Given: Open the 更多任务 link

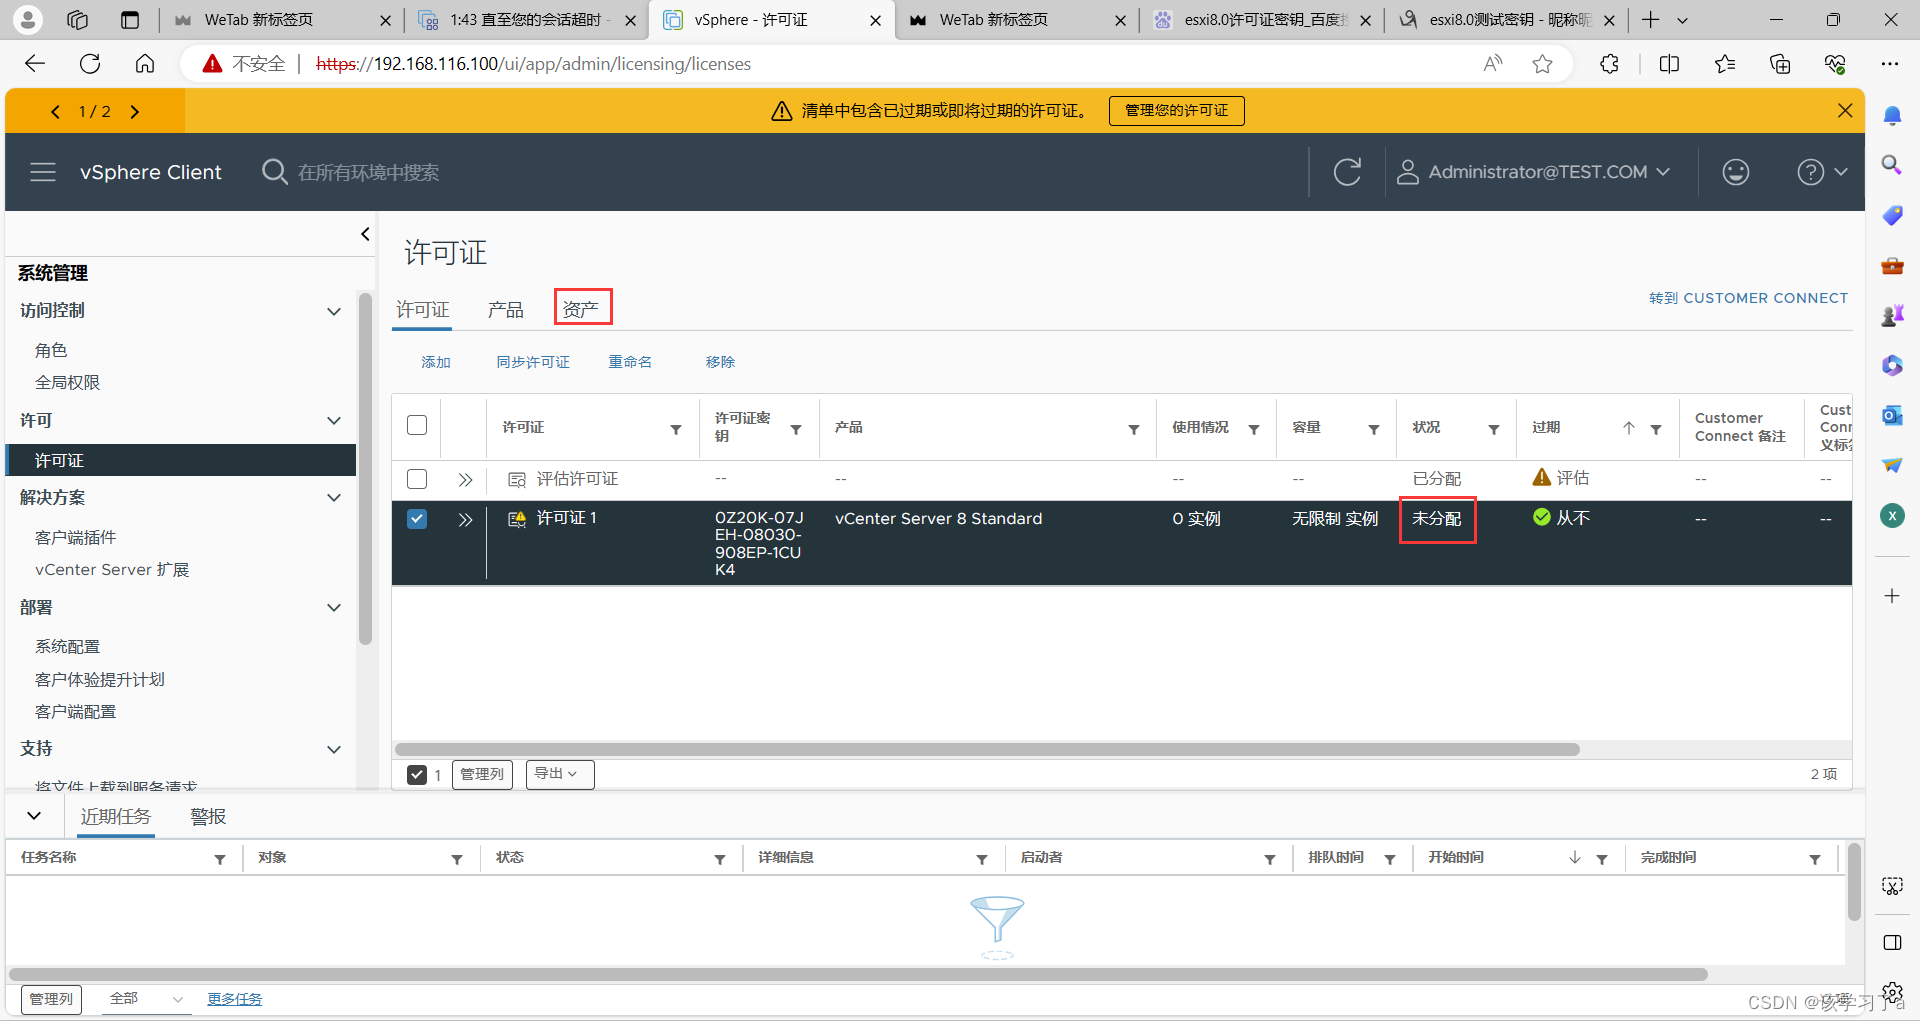Looking at the screenshot, I should [234, 999].
